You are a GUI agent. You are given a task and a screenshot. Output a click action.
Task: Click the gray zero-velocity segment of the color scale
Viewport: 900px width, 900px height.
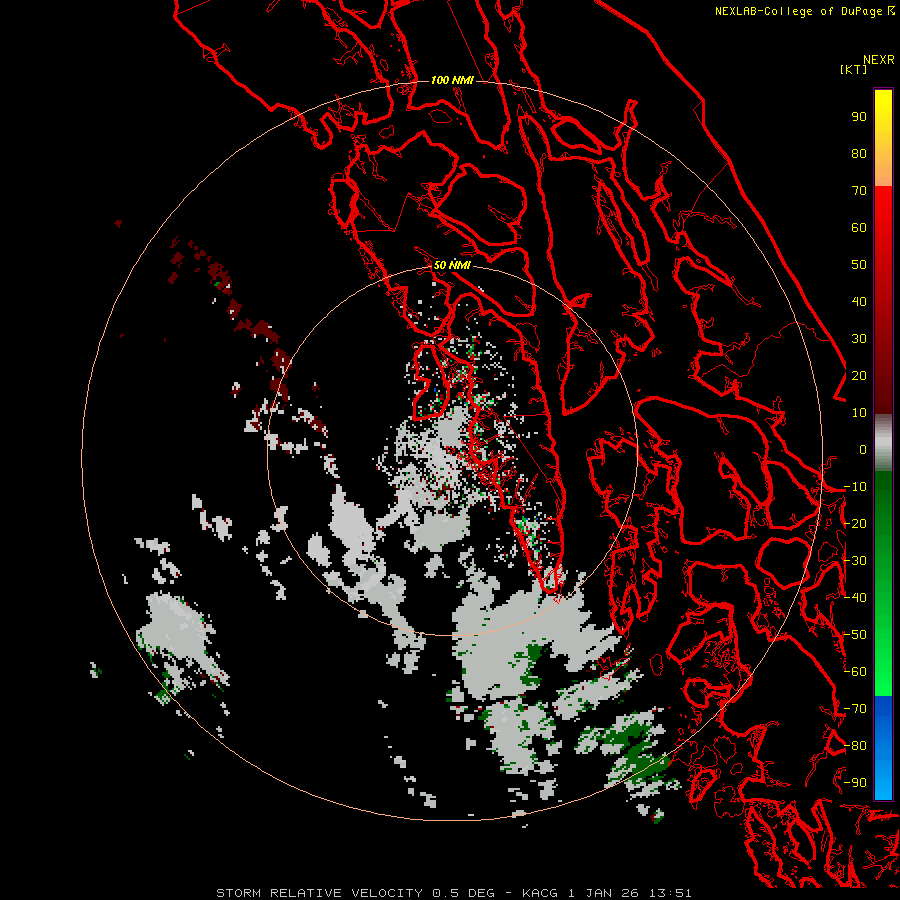click(x=883, y=442)
